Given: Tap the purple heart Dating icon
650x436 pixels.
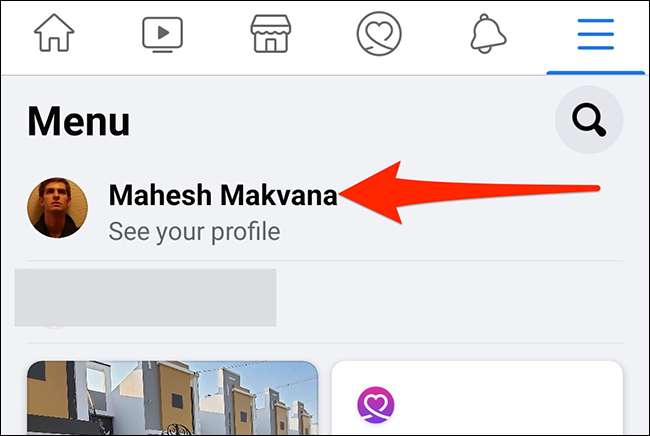Looking at the screenshot, I should click(x=376, y=405).
